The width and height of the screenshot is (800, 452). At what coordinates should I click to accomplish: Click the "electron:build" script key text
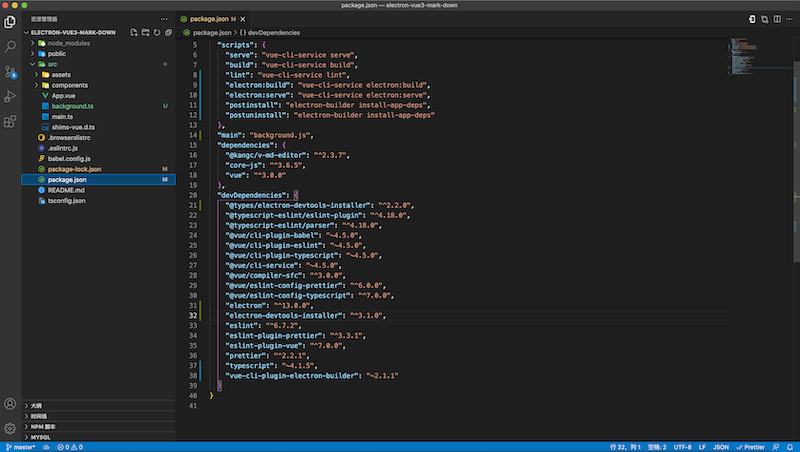[x=259, y=85]
